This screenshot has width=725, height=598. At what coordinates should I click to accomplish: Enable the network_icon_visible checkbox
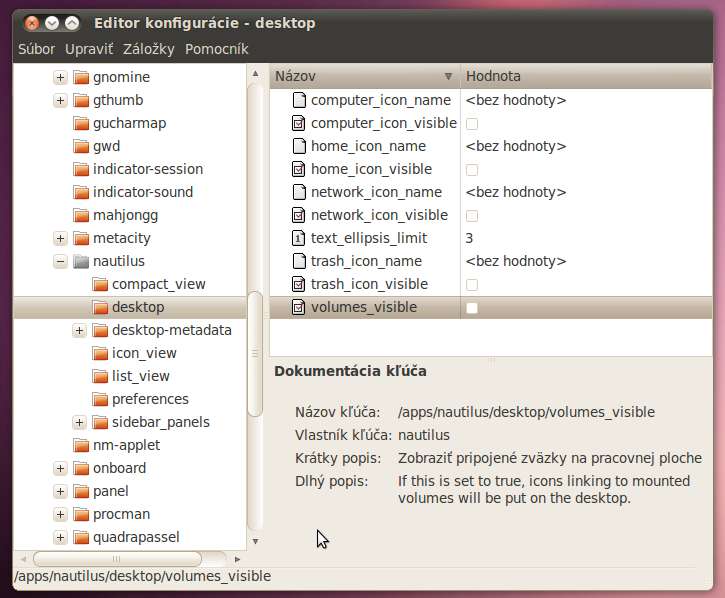pyautogui.click(x=472, y=216)
